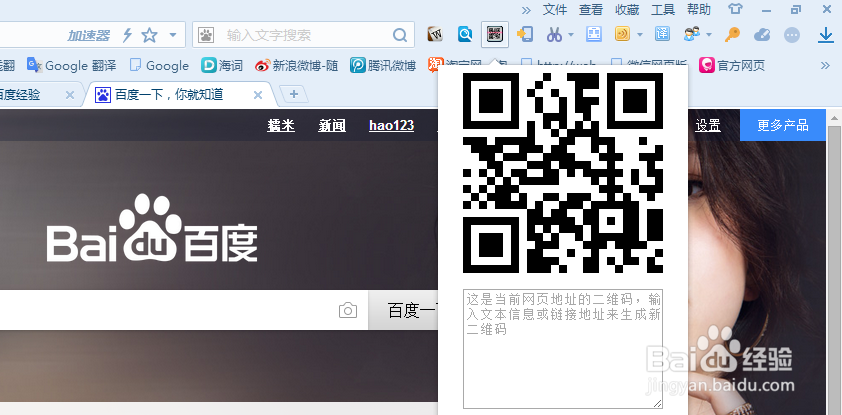
Task: Expand the orange extension dropdown arrow
Action: click(640, 35)
